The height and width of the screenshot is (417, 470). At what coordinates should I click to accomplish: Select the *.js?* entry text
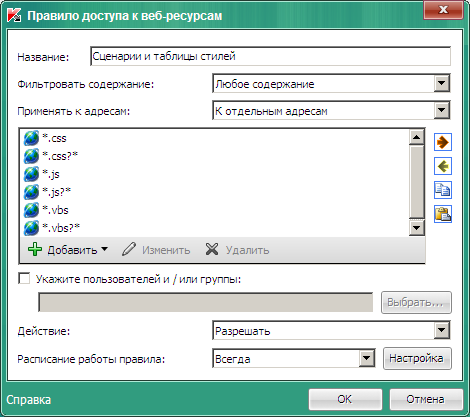coord(57,192)
